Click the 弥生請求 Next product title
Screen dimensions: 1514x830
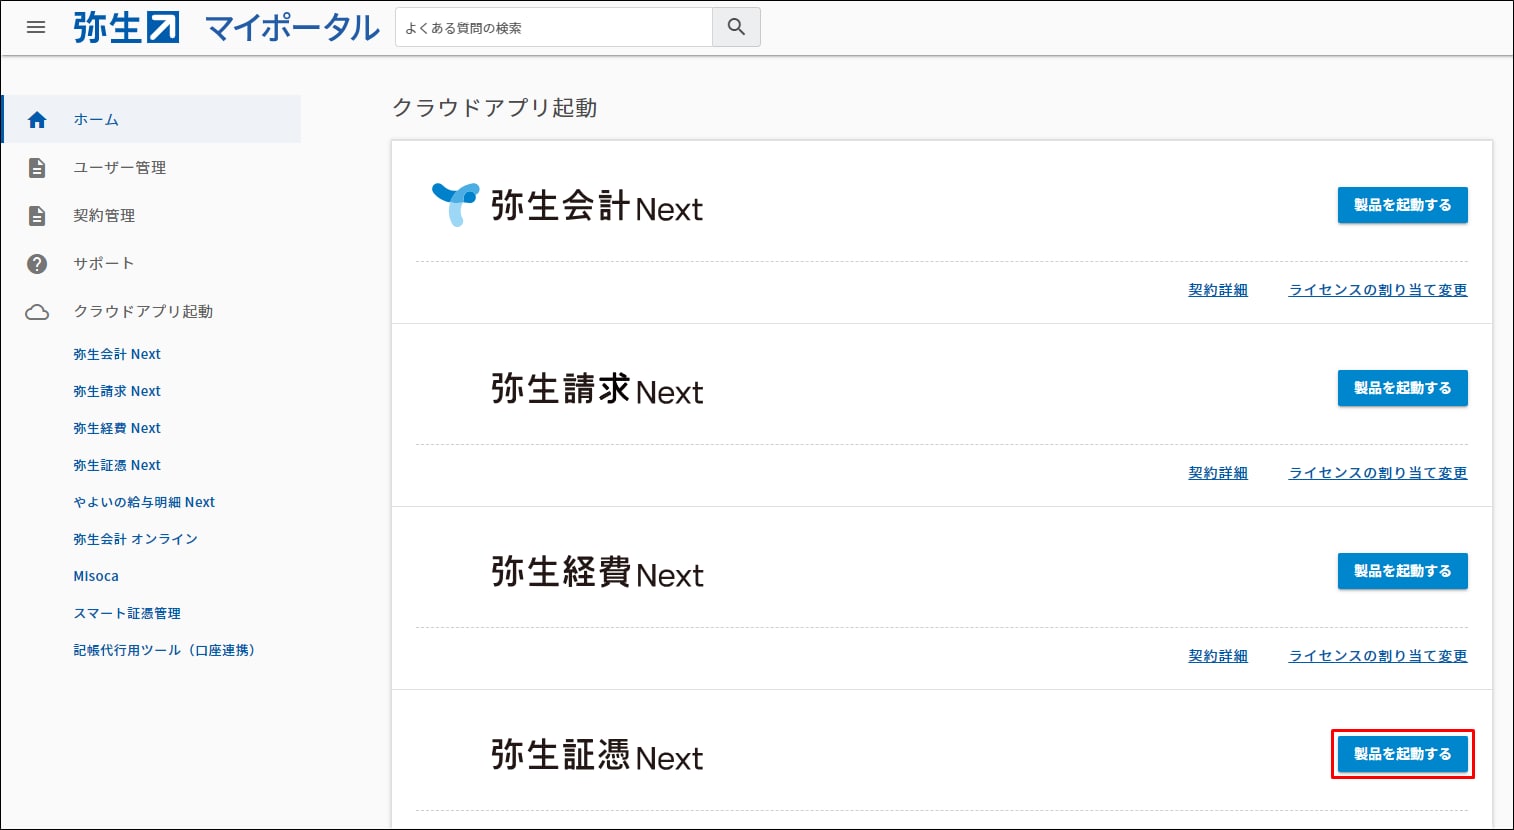coord(597,389)
